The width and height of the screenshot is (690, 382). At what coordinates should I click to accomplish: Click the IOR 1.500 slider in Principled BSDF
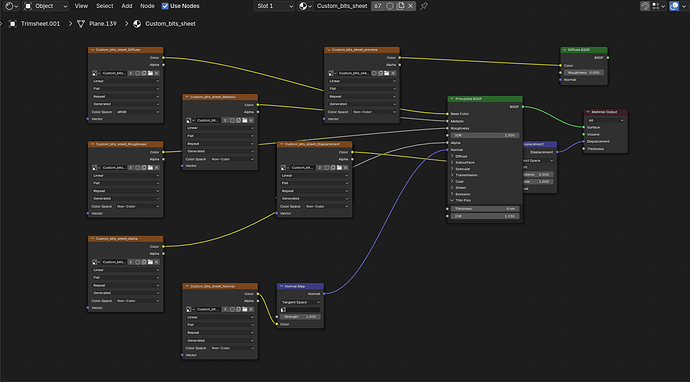pos(485,136)
